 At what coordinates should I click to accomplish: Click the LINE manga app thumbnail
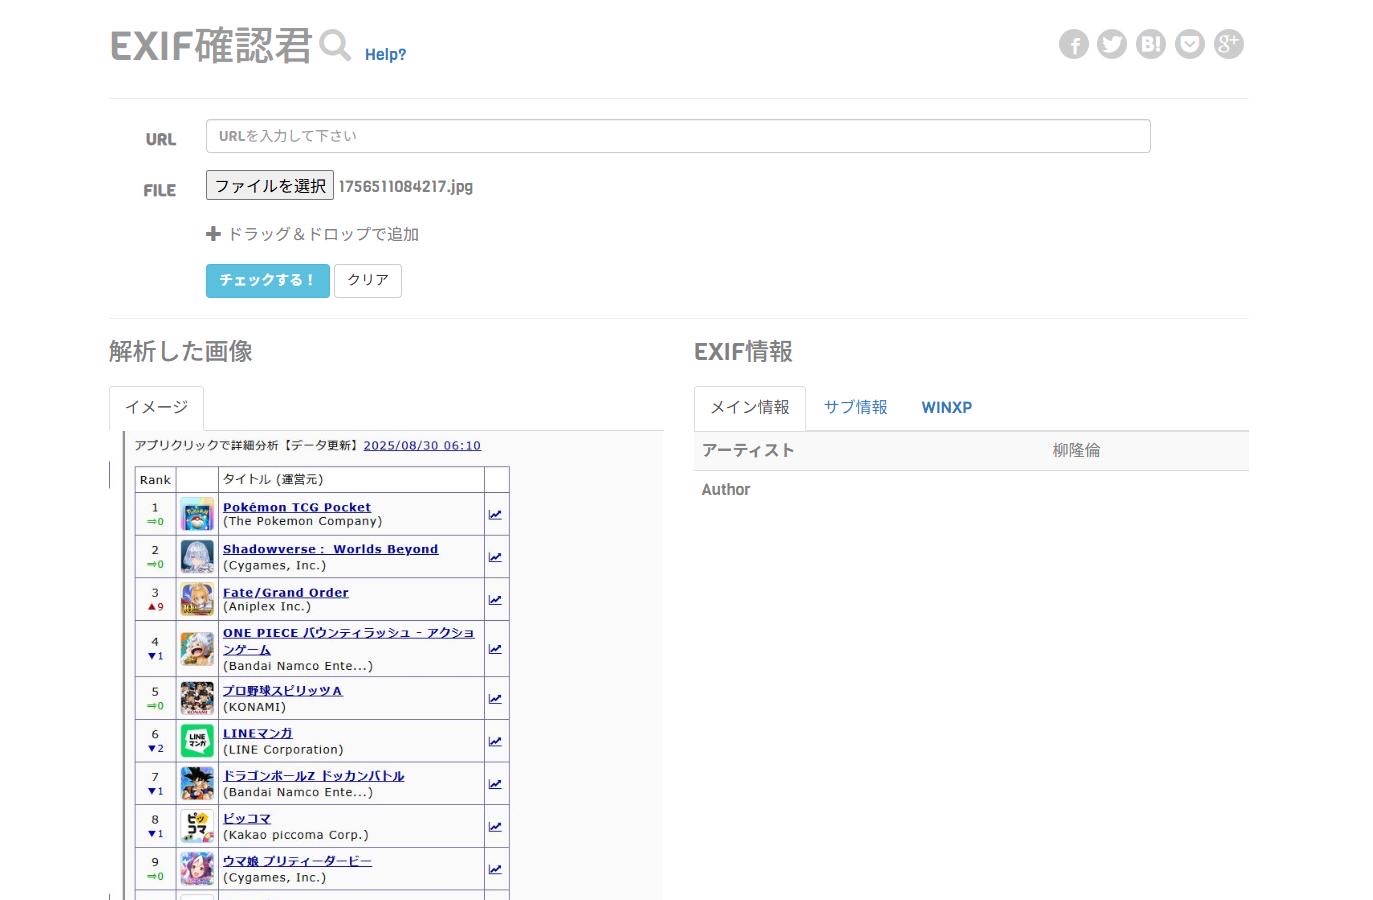click(x=197, y=741)
